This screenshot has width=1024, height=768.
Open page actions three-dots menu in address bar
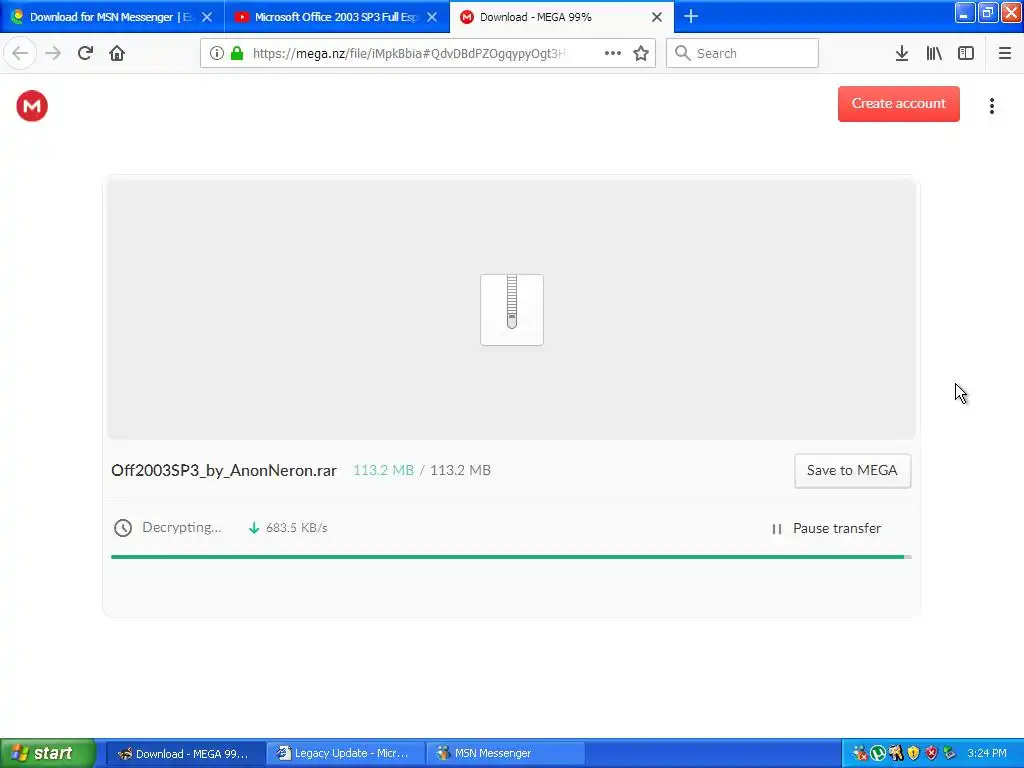tap(613, 53)
